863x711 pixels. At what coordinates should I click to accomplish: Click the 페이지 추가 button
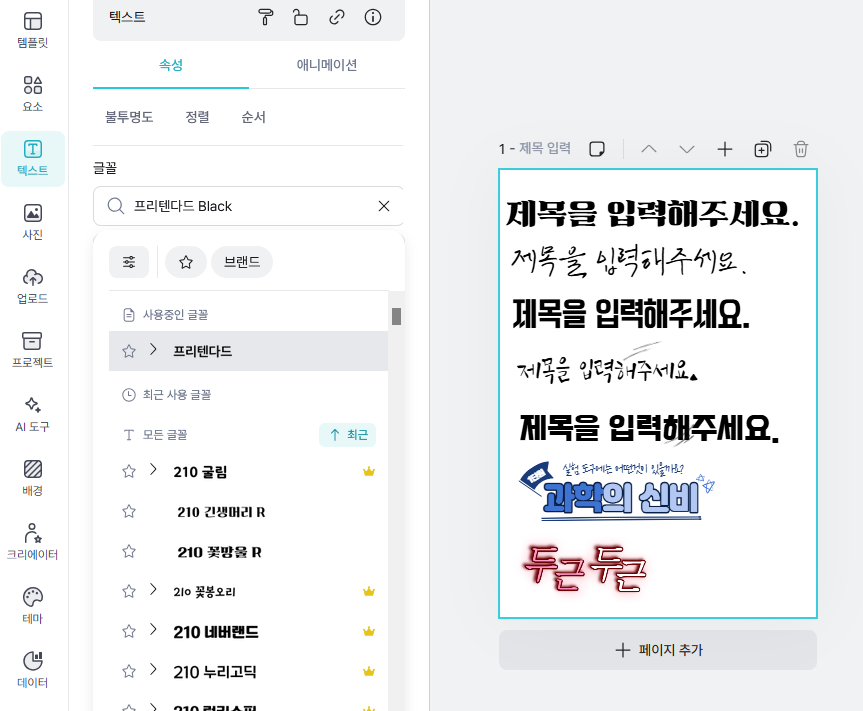657,651
